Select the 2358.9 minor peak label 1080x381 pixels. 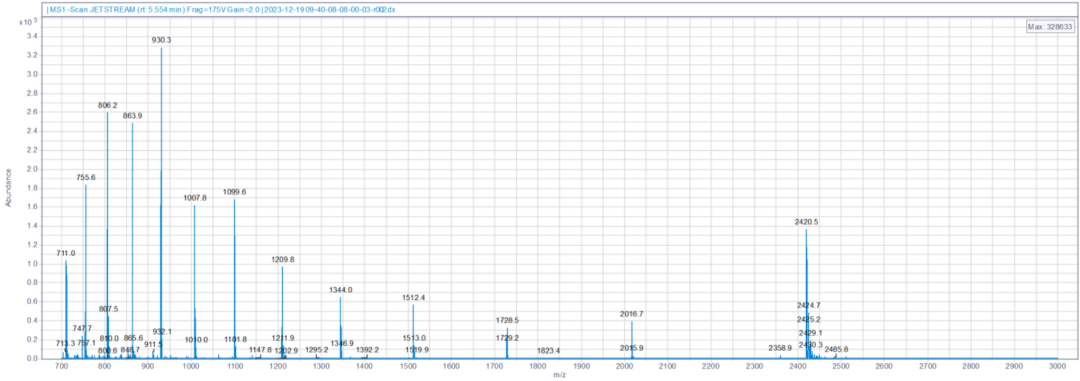tap(780, 349)
